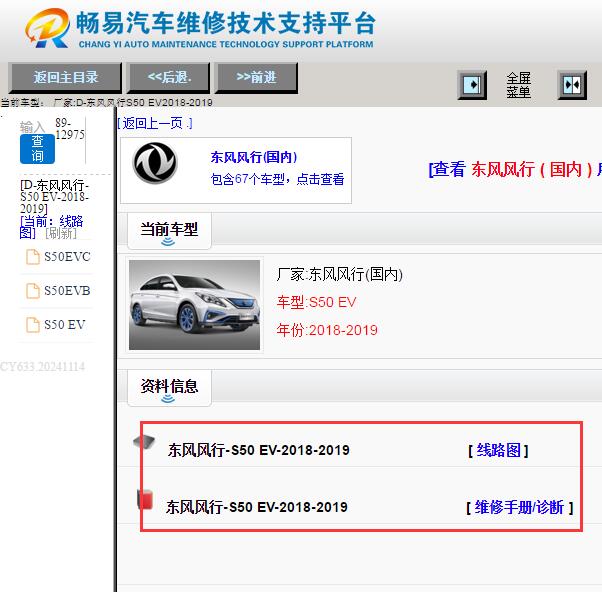Click the gray book icon in 线路图 row

[x=144, y=442]
